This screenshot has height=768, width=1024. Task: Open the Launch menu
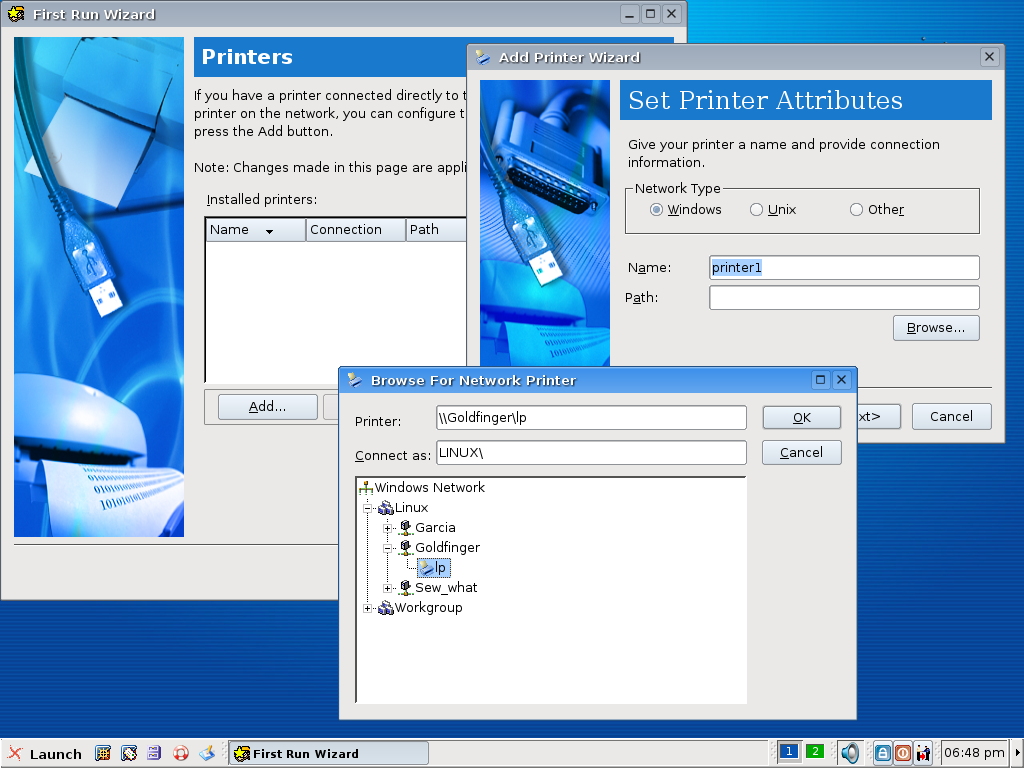coord(46,753)
